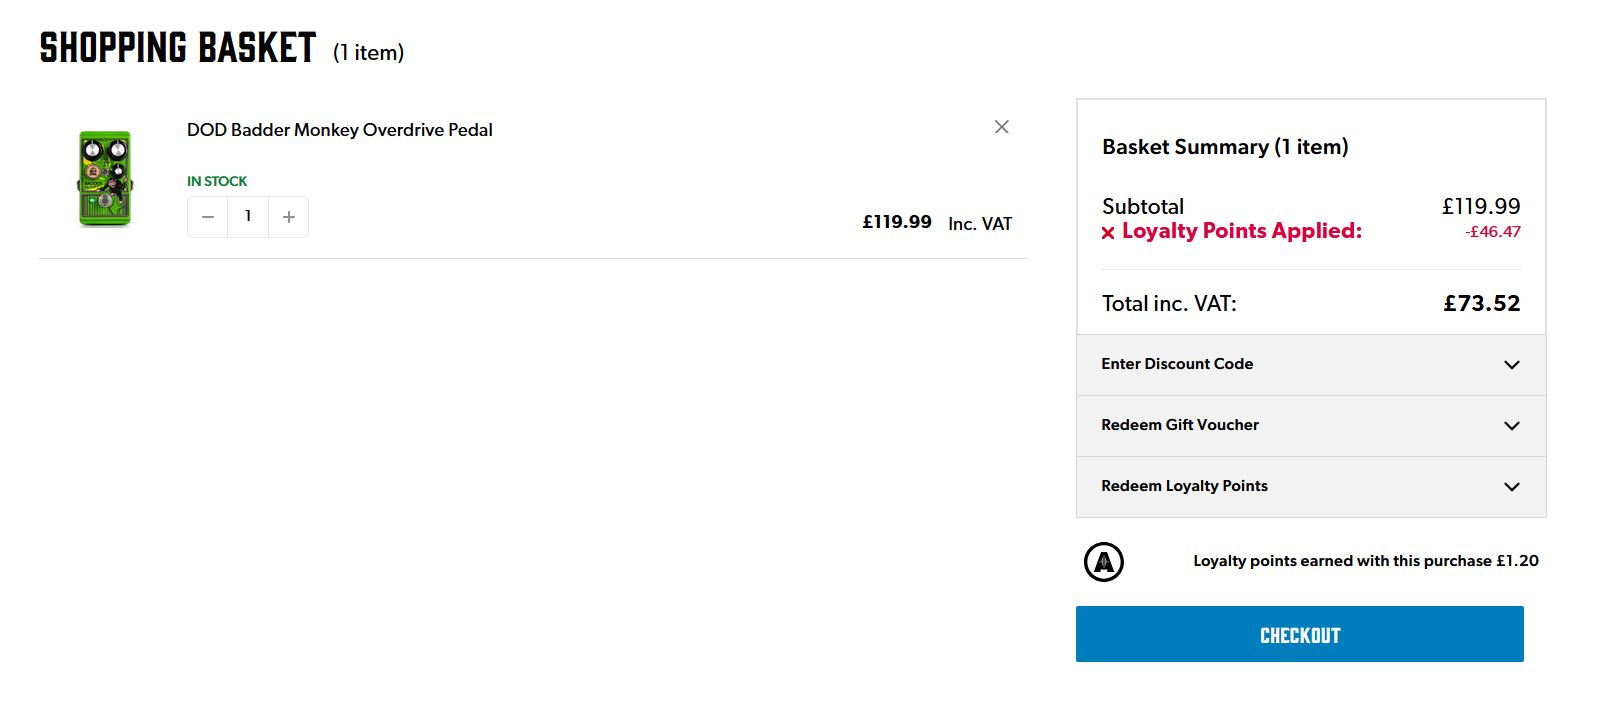Remove applied loyalty points with red X
The image size is (1600, 701).
coord(1108,233)
